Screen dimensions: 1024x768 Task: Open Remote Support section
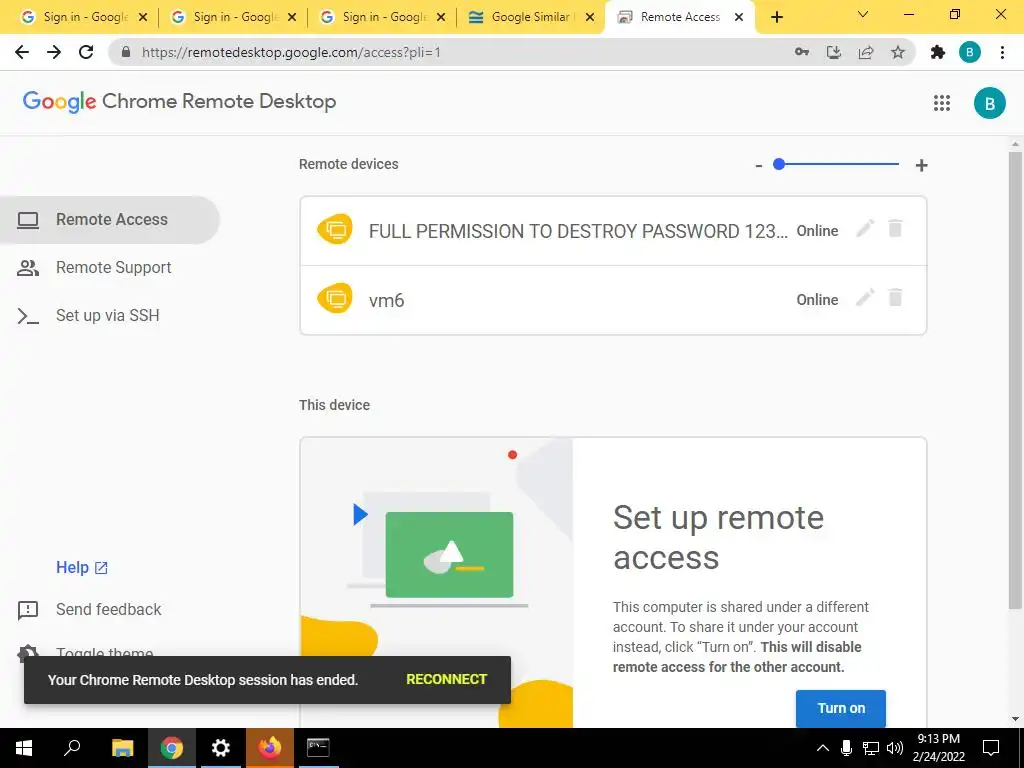point(110,268)
